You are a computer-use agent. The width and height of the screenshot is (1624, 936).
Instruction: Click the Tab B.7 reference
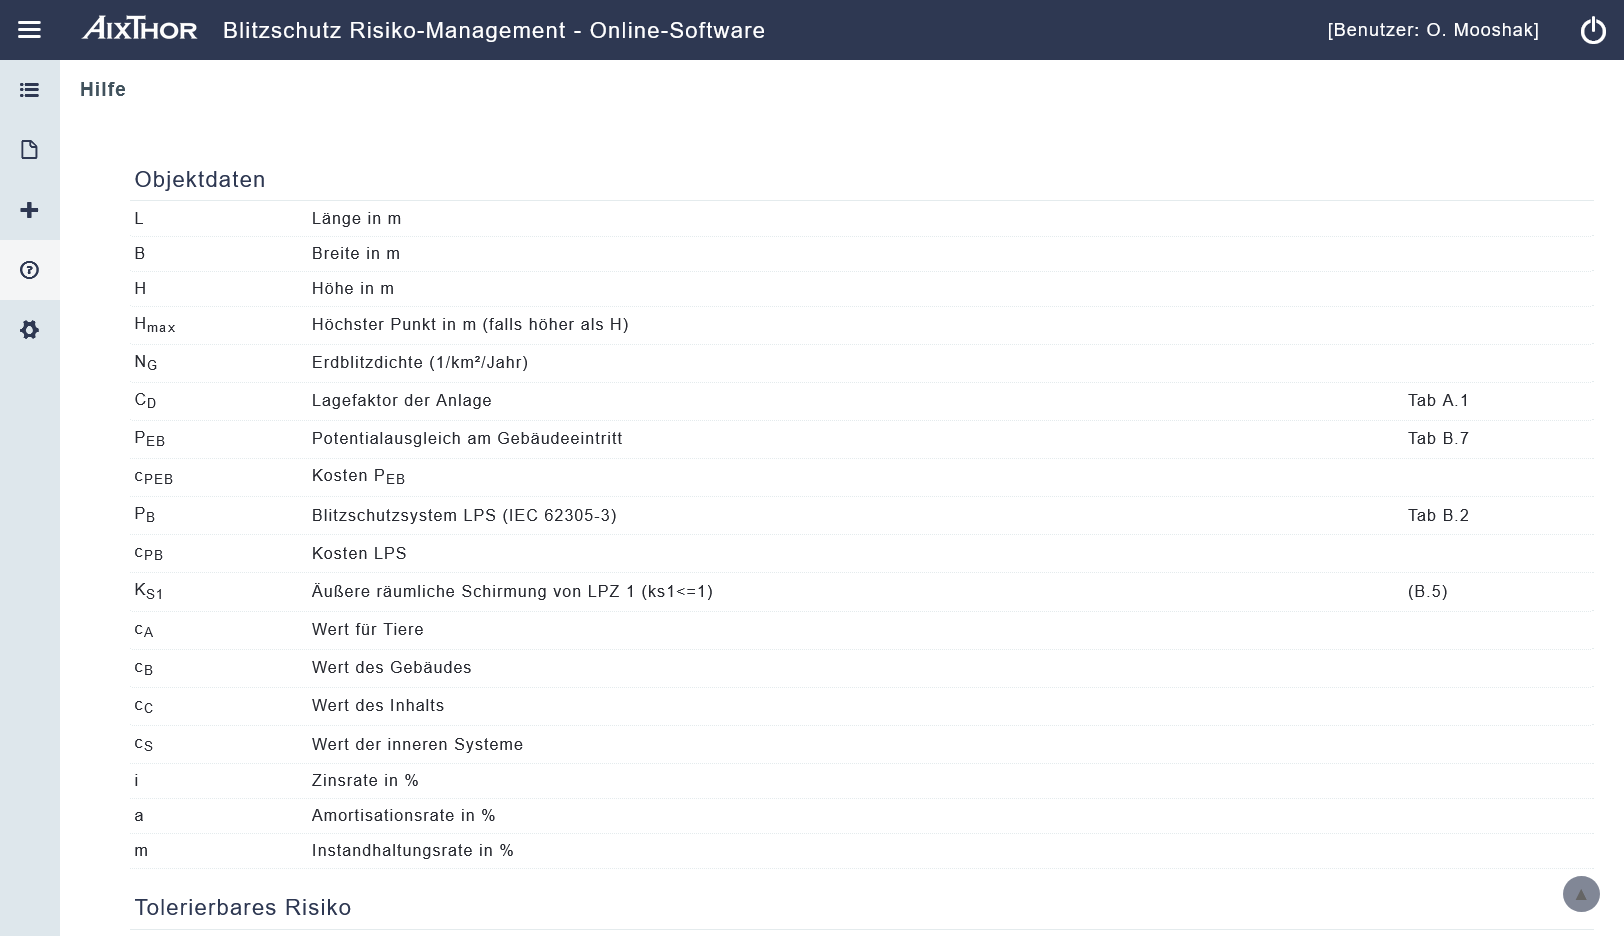[1437, 439]
